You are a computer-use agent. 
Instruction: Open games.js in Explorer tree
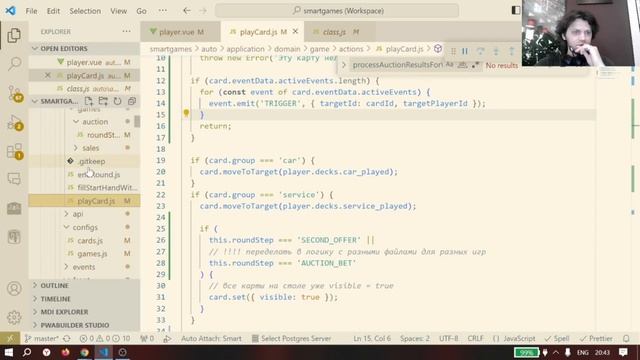point(92,254)
